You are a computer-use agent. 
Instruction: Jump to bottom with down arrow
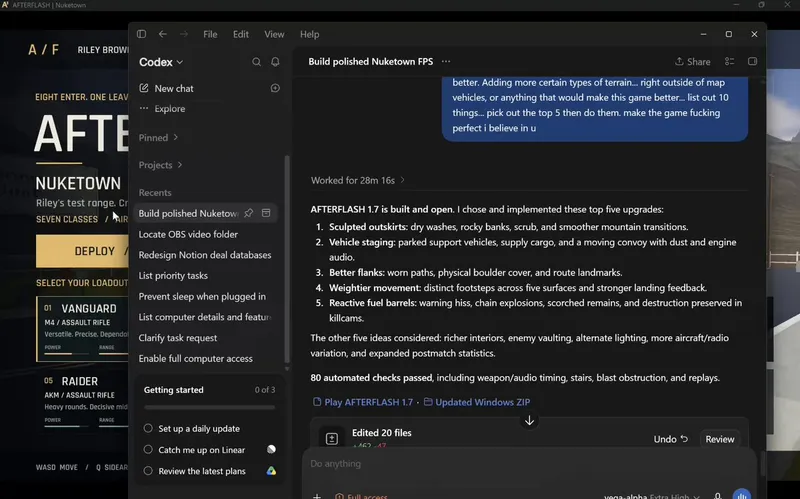529,420
